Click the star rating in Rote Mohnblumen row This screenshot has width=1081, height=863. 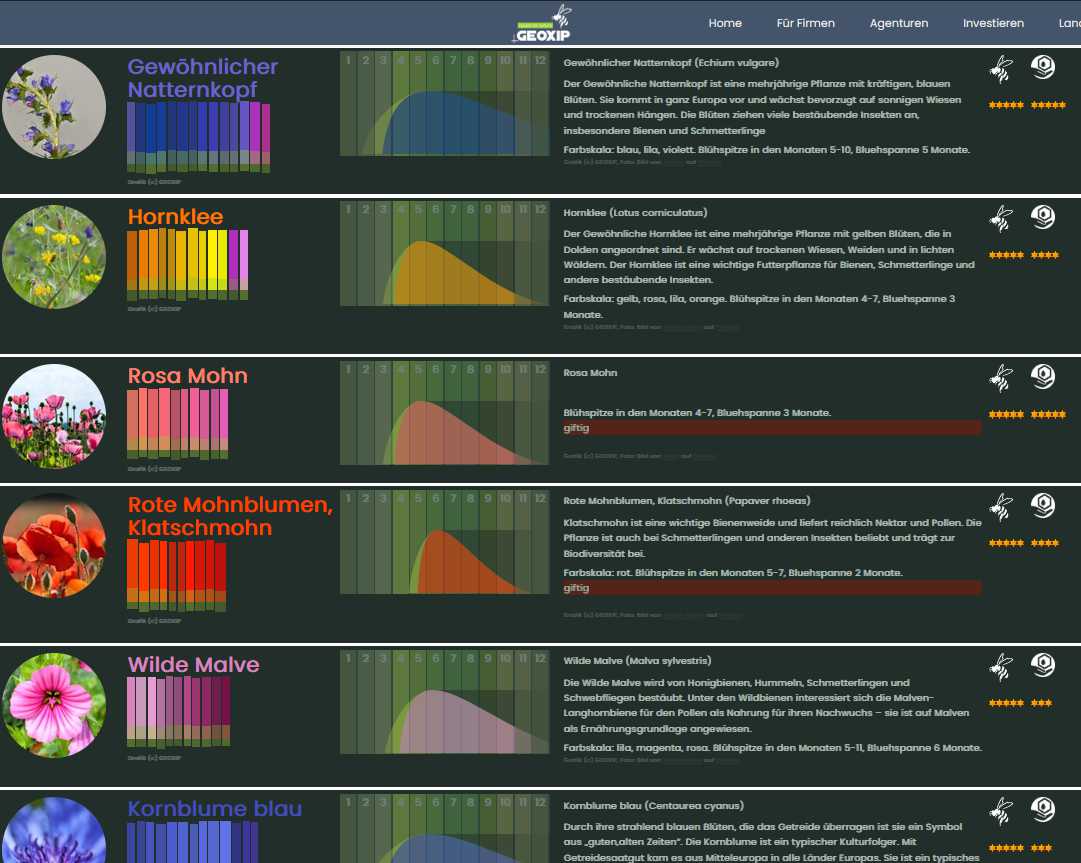(x=1023, y=543)
